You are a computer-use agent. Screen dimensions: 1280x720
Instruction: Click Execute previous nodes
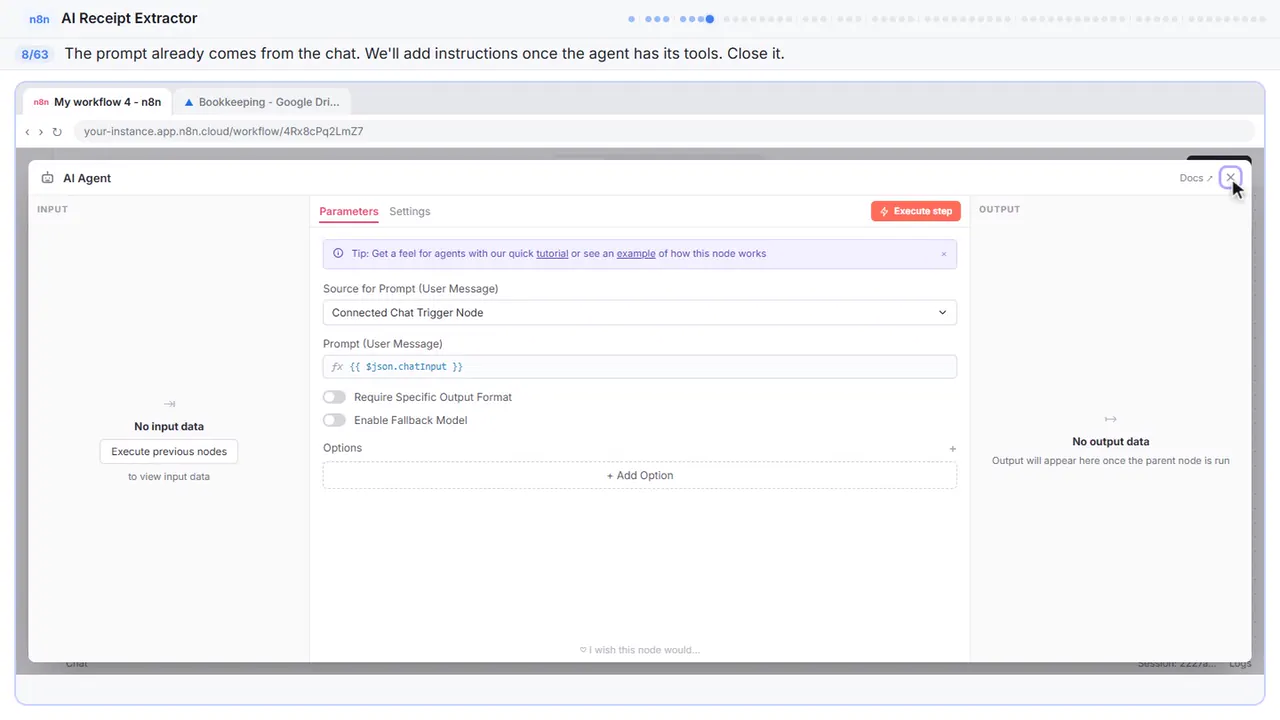click(x=169, y=452)
